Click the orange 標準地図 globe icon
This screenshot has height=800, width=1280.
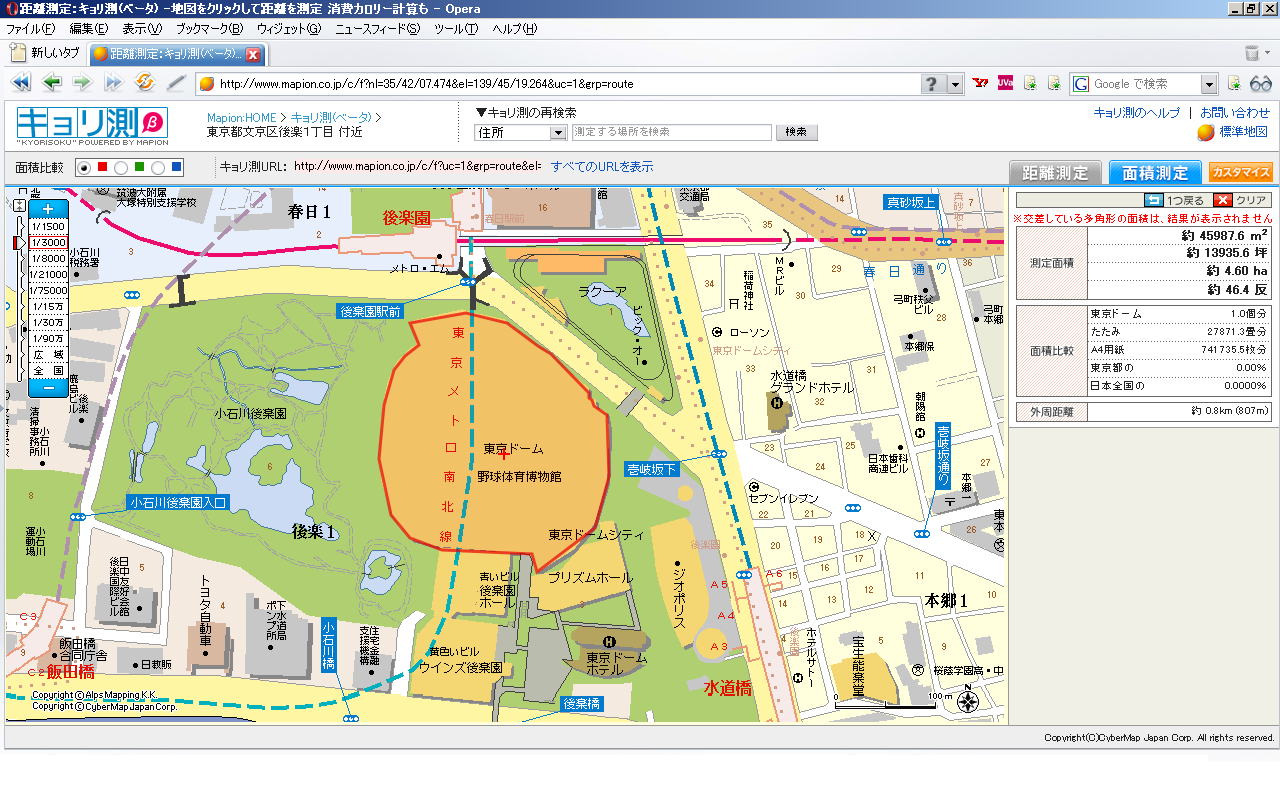point(1206,132)
